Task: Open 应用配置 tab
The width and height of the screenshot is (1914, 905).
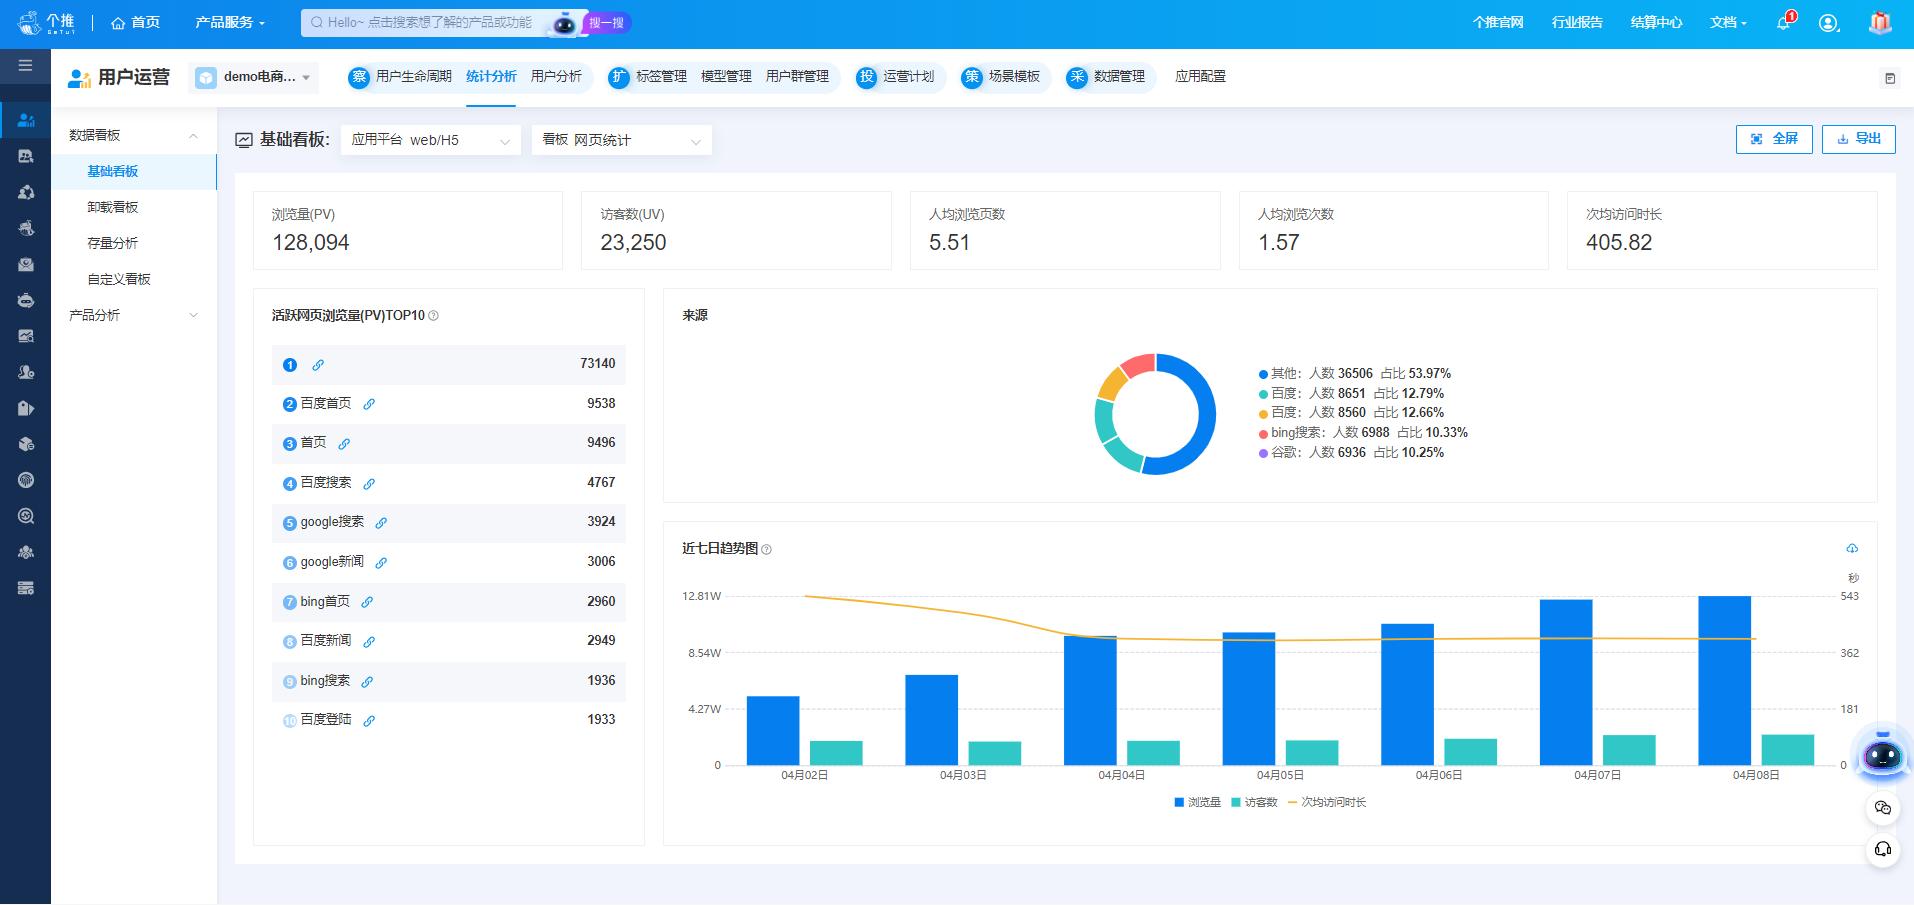Action: [x=1200, y=76]
